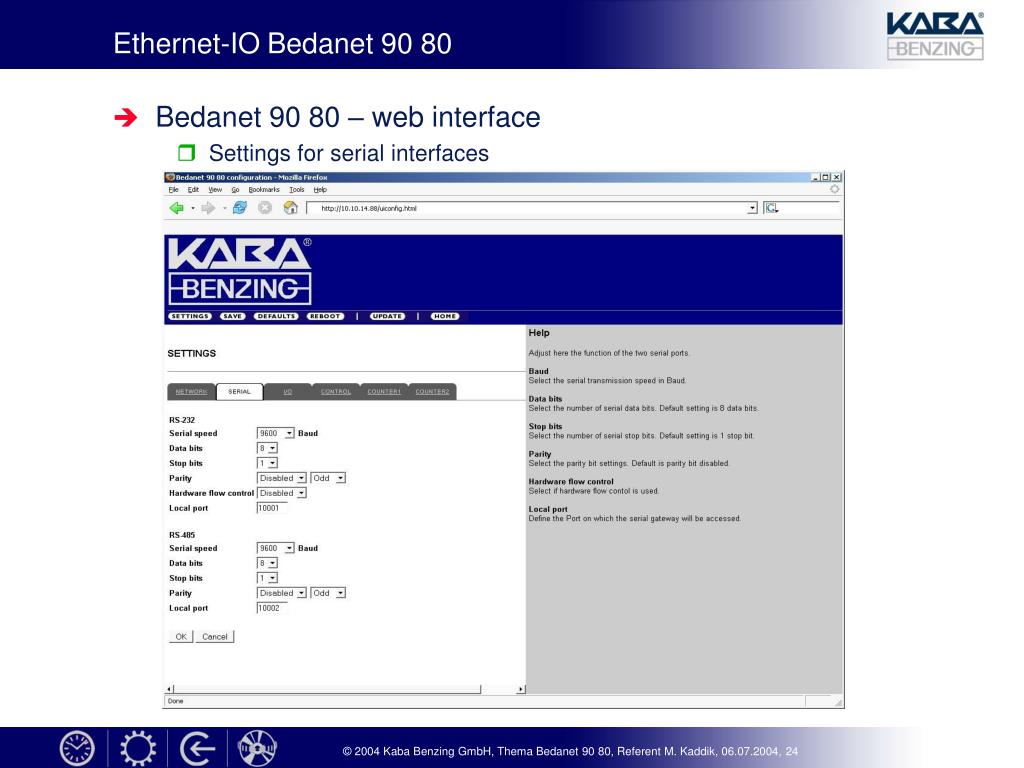The height and width of the screenshot is (768, 1024).
Task: Open RS-485 Parity Disabled dropdown
Action: click(301, 593)
